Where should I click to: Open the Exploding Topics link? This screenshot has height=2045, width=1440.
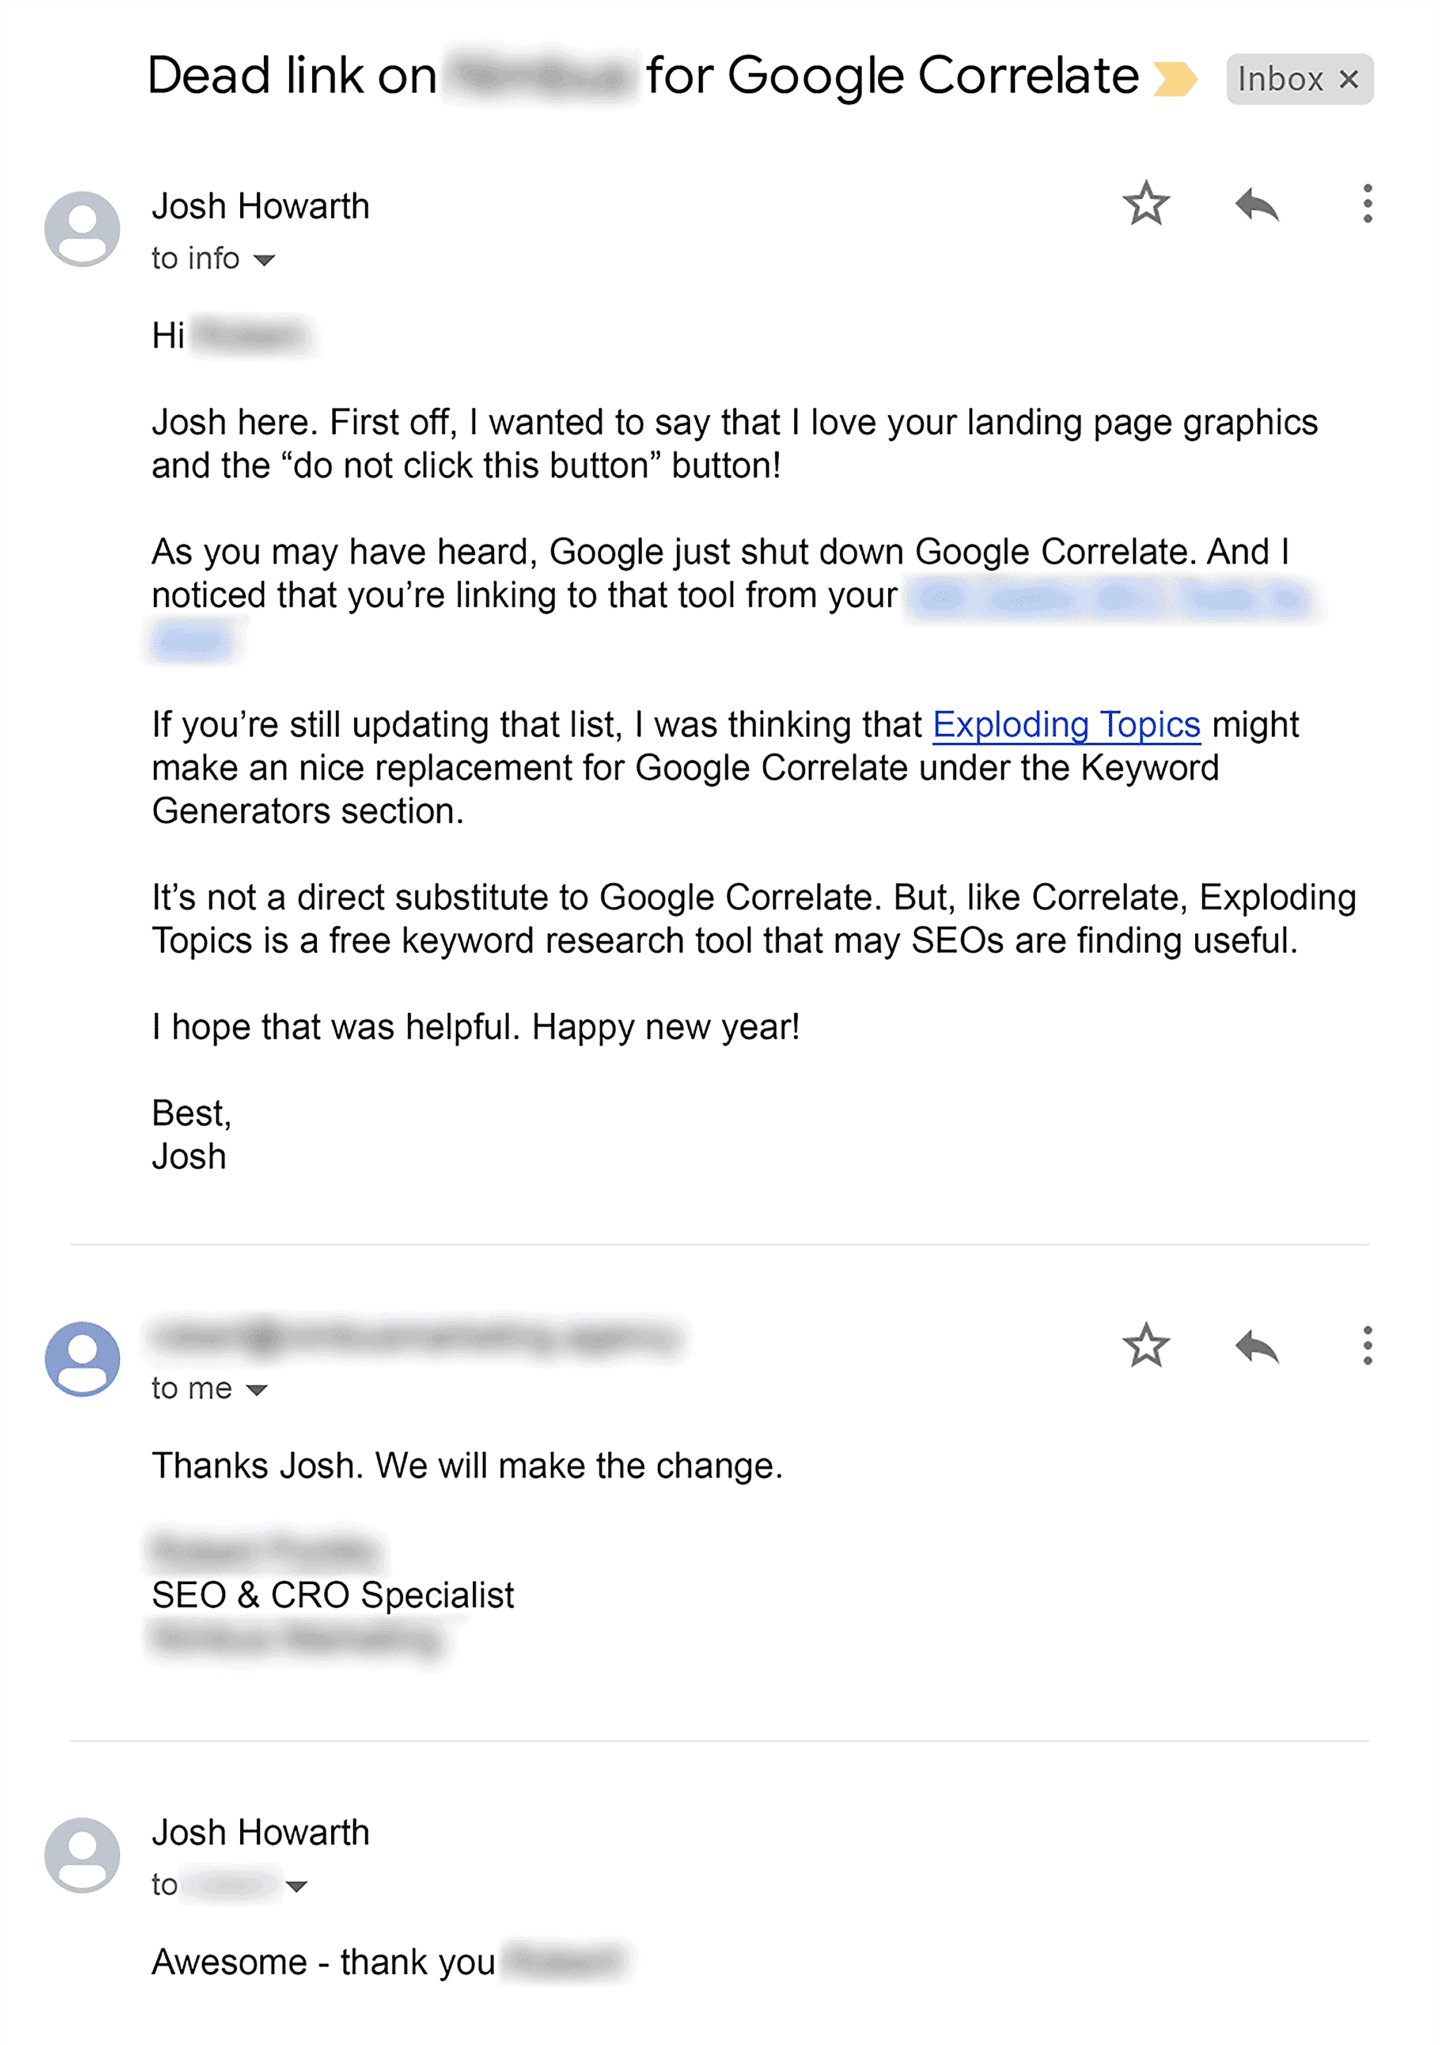coord(1066,724)
